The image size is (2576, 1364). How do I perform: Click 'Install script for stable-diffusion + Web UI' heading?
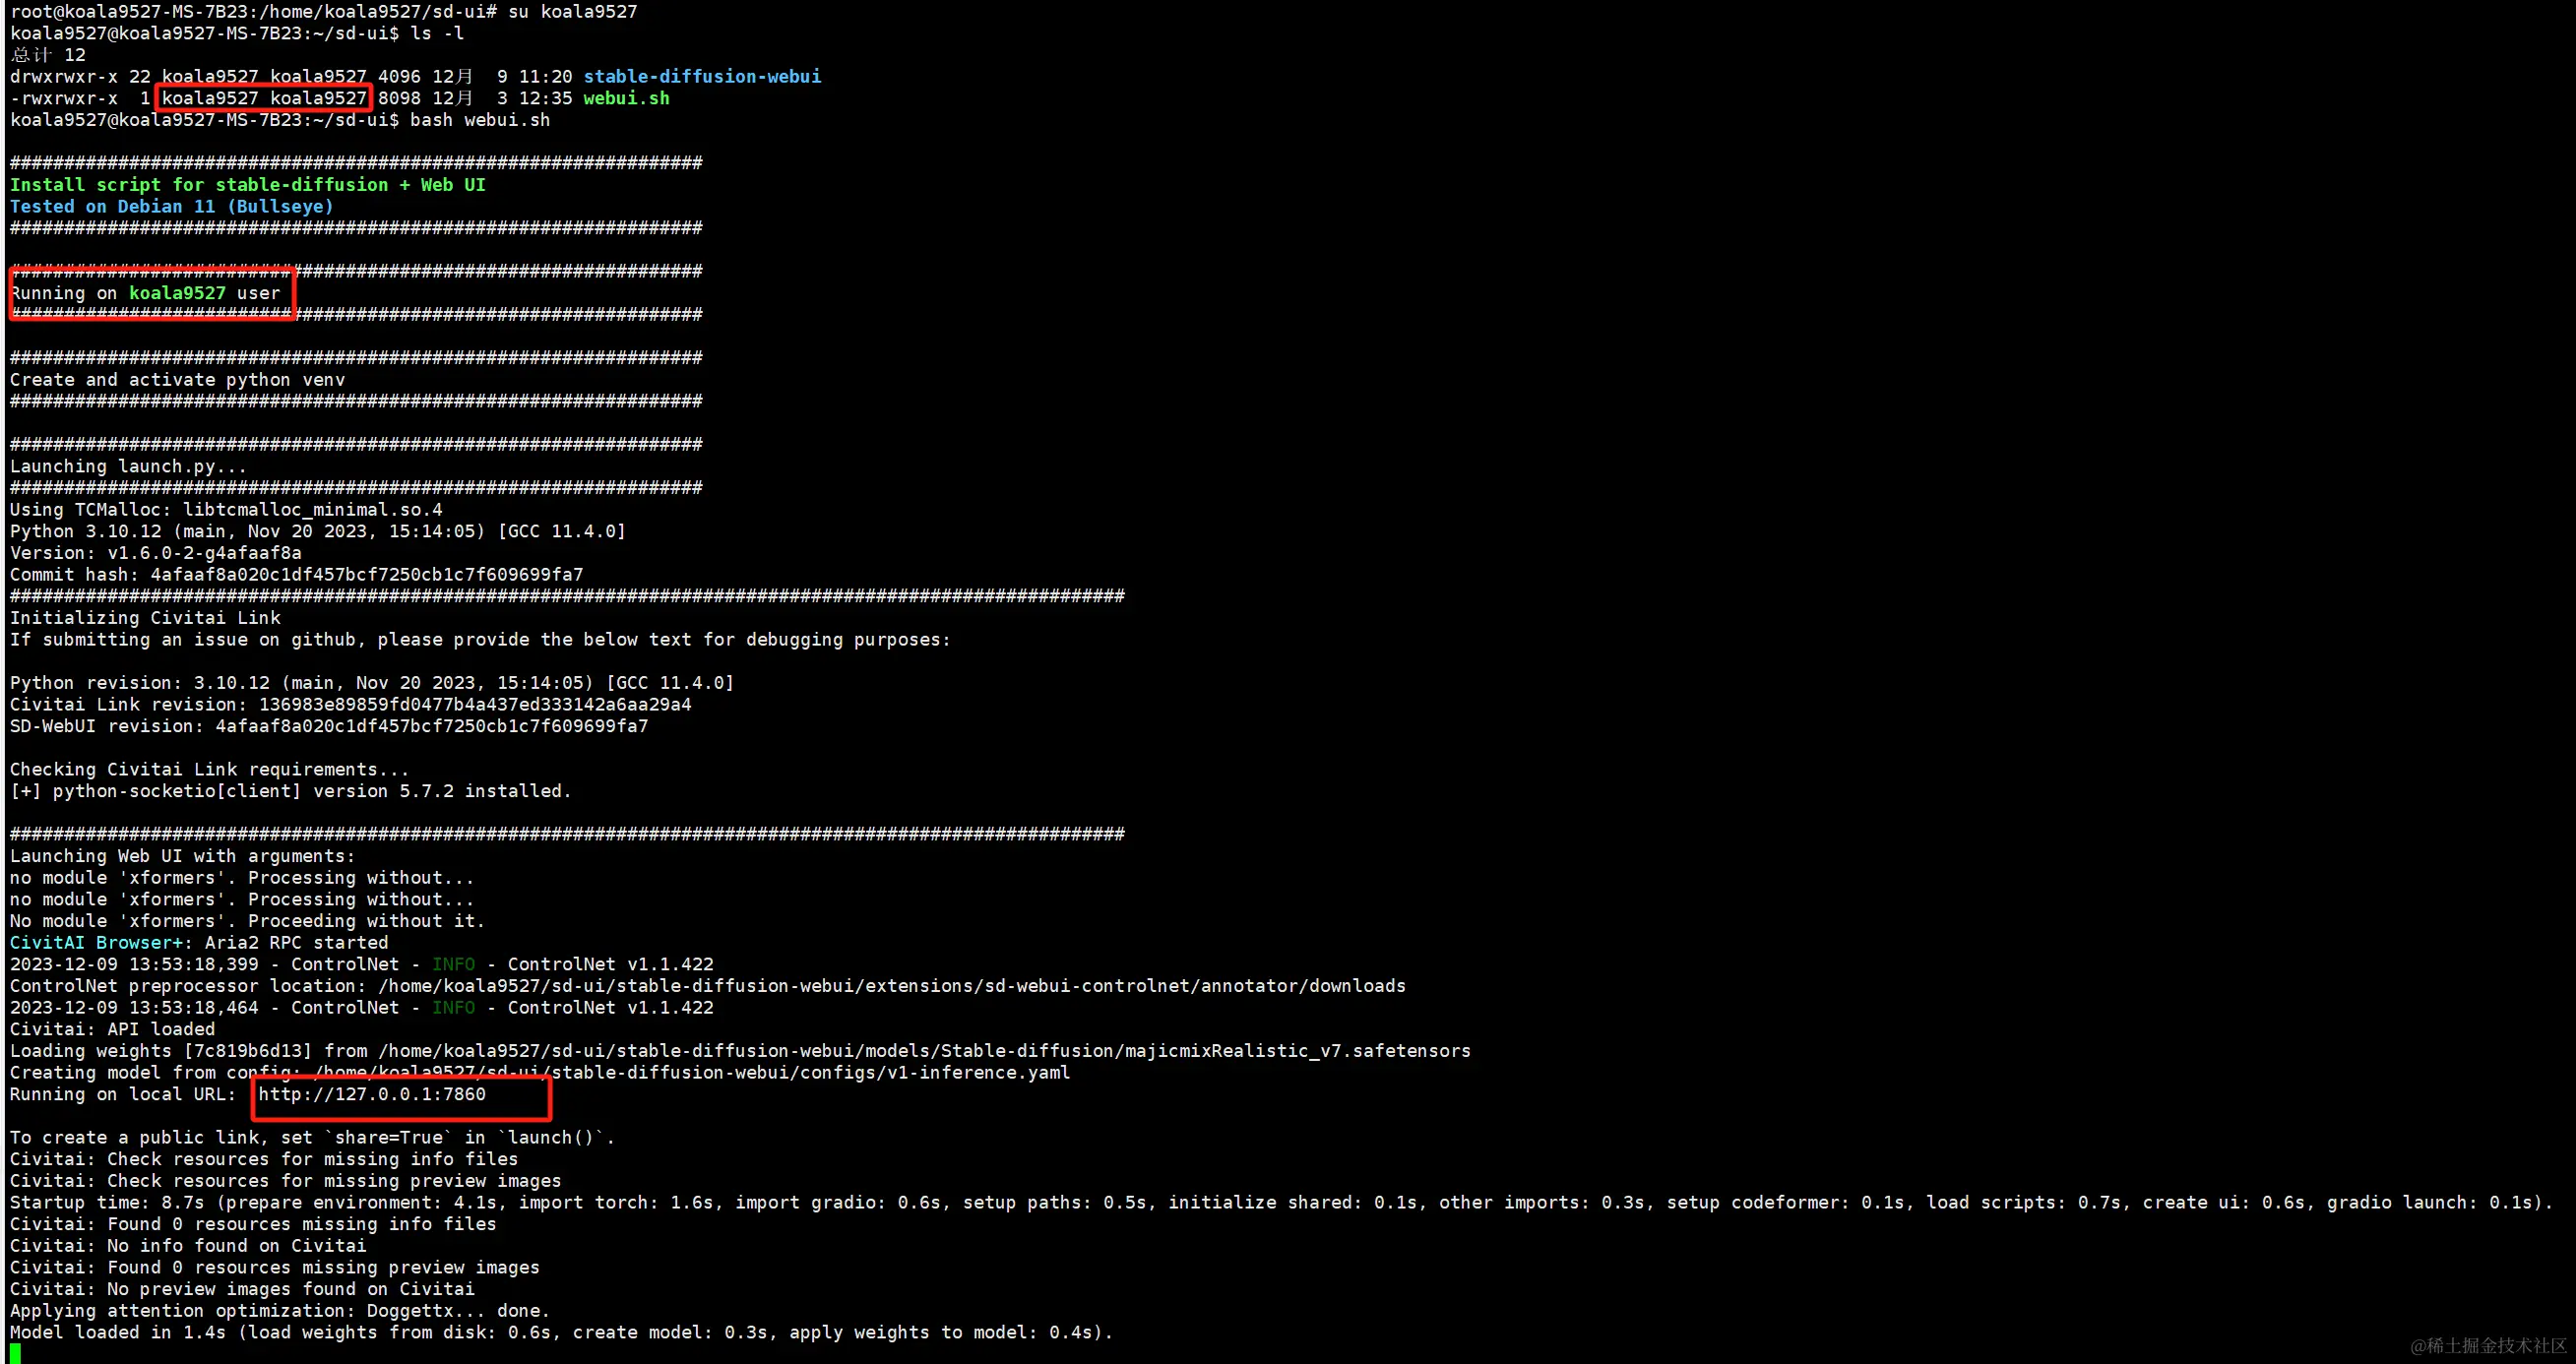coord(247,185)
